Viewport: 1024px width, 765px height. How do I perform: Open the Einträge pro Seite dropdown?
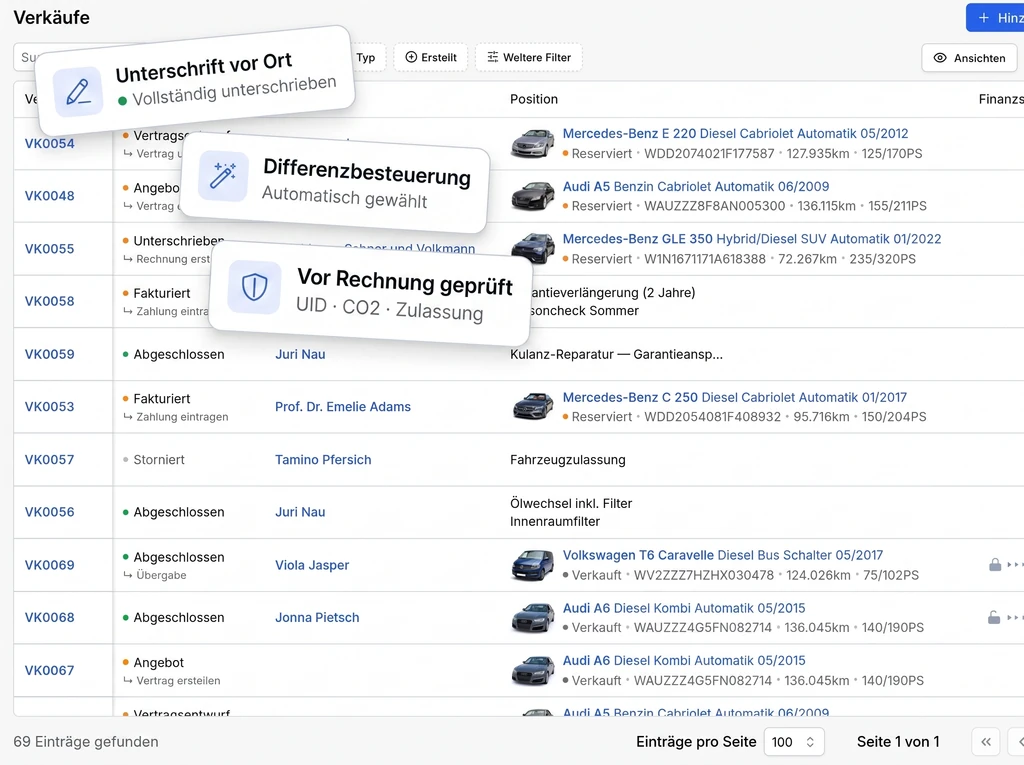pos(794,742)
